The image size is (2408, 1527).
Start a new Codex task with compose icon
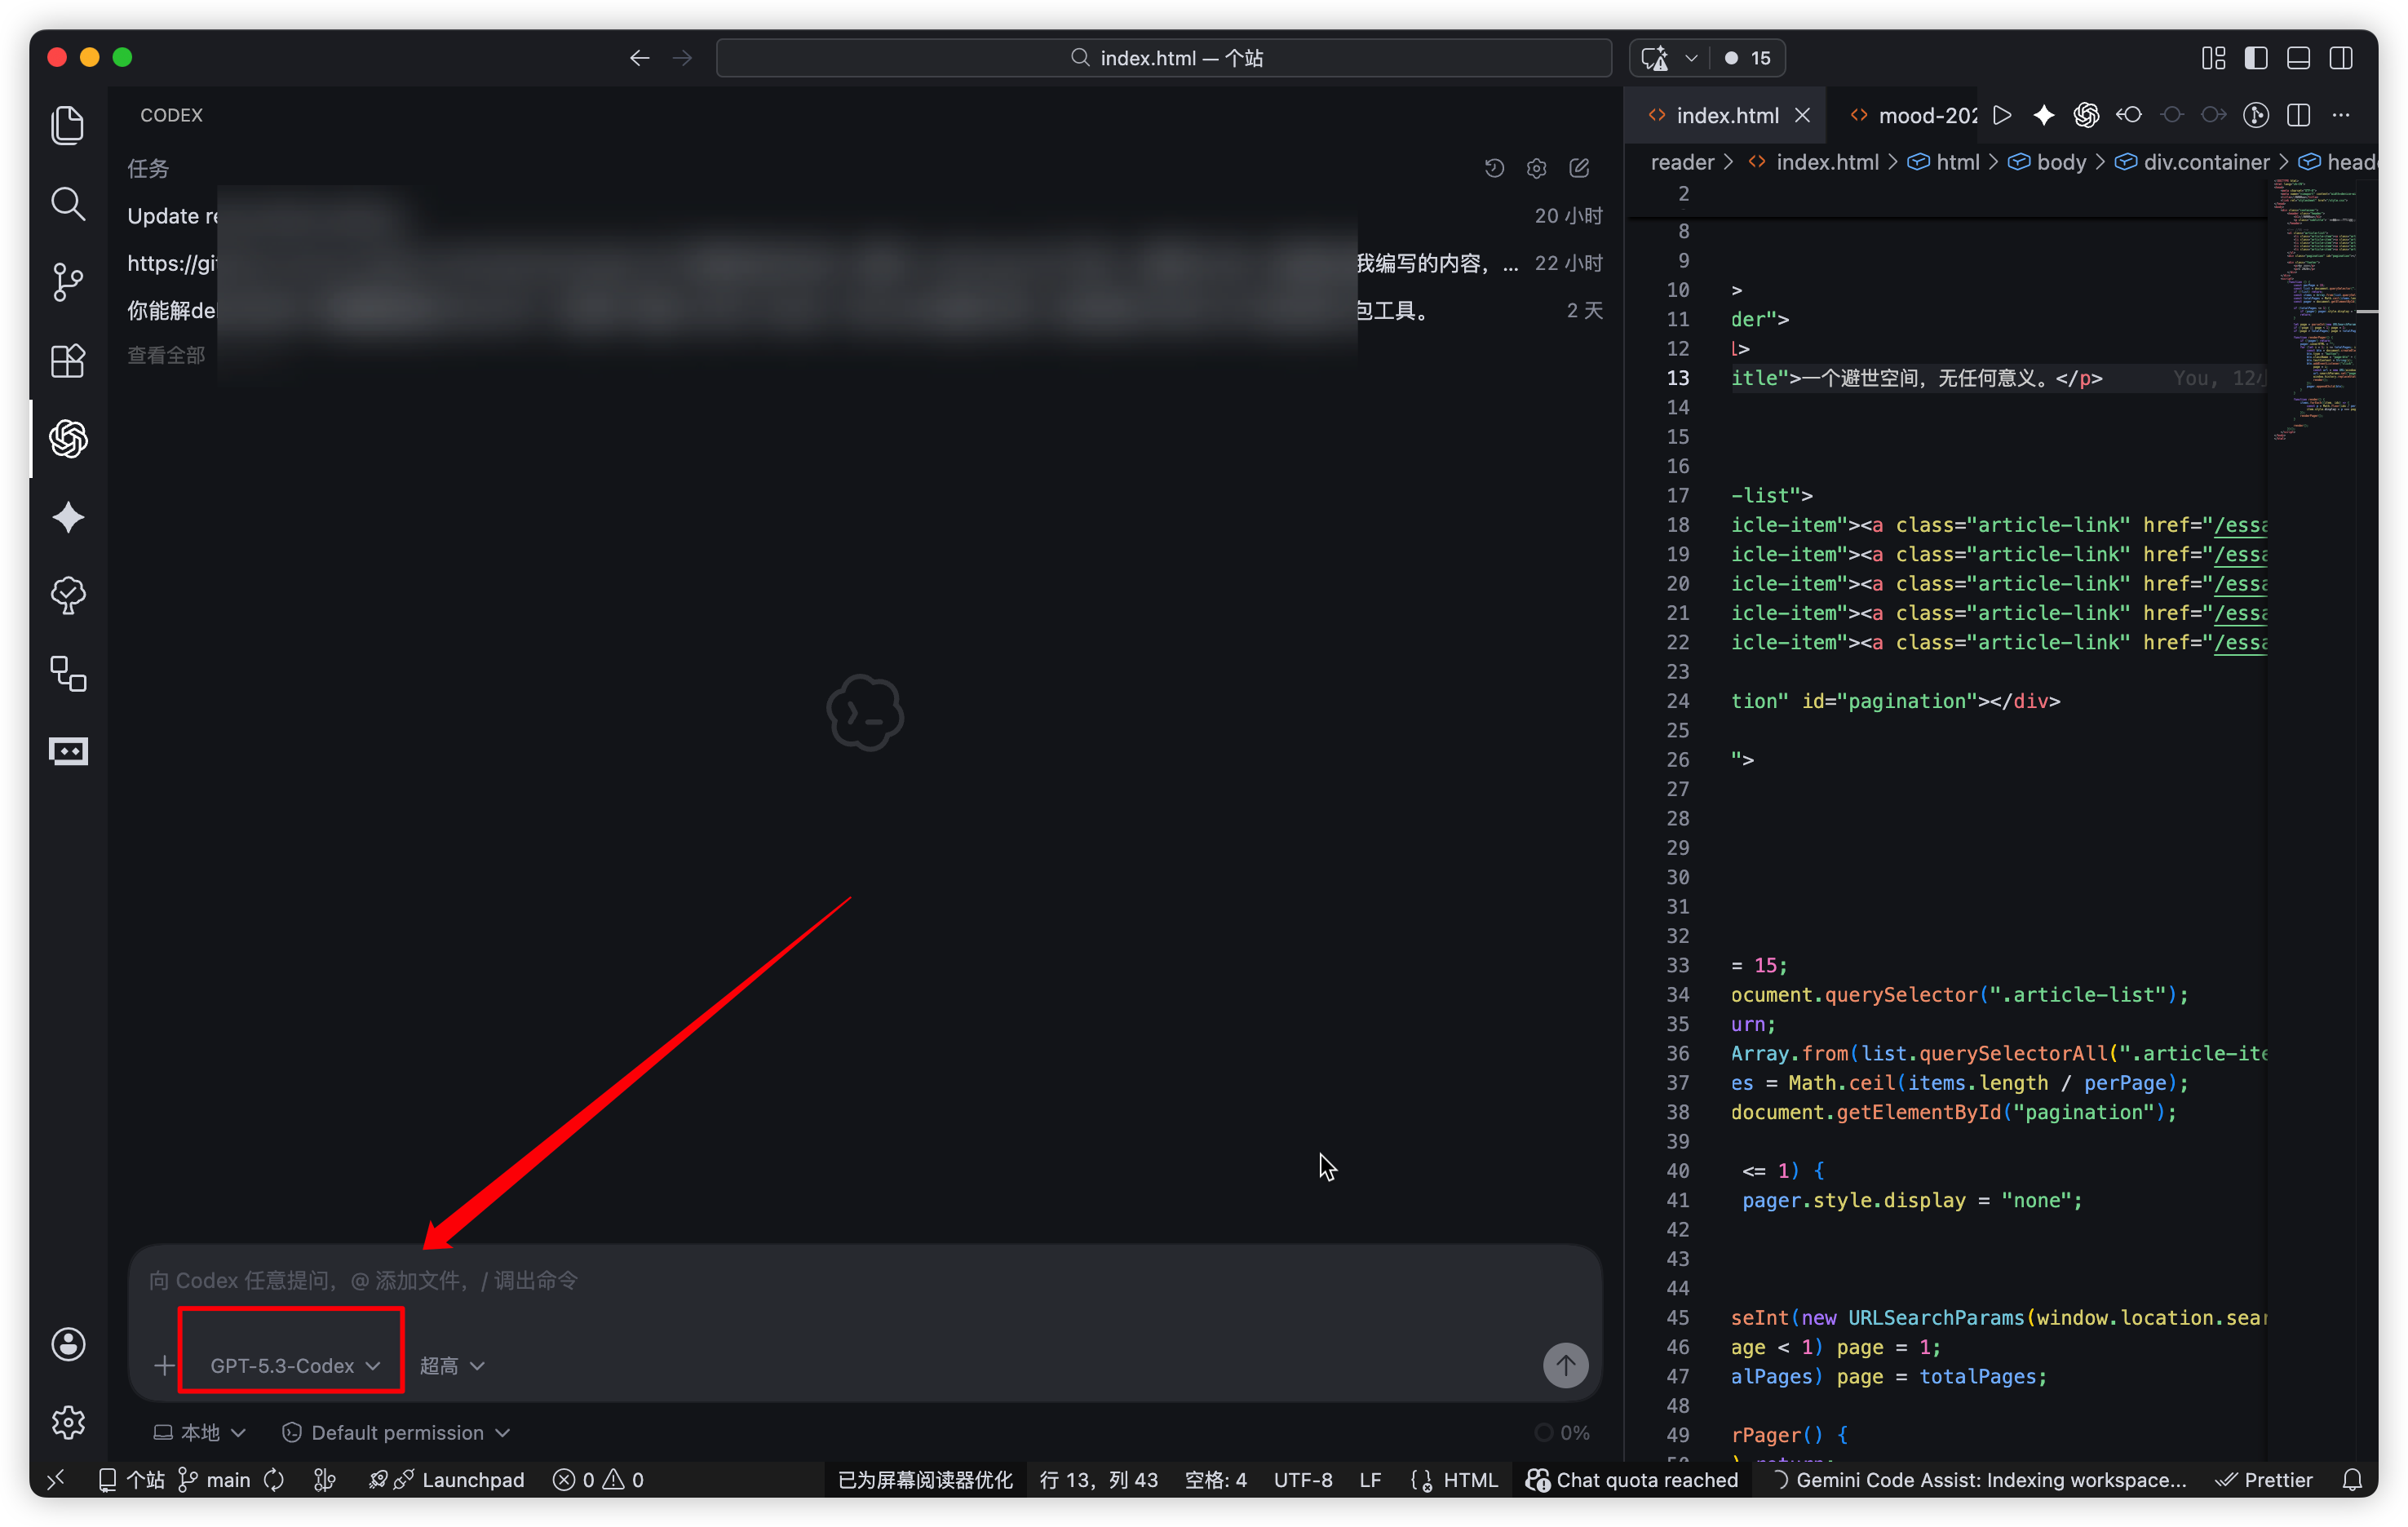1580,168
